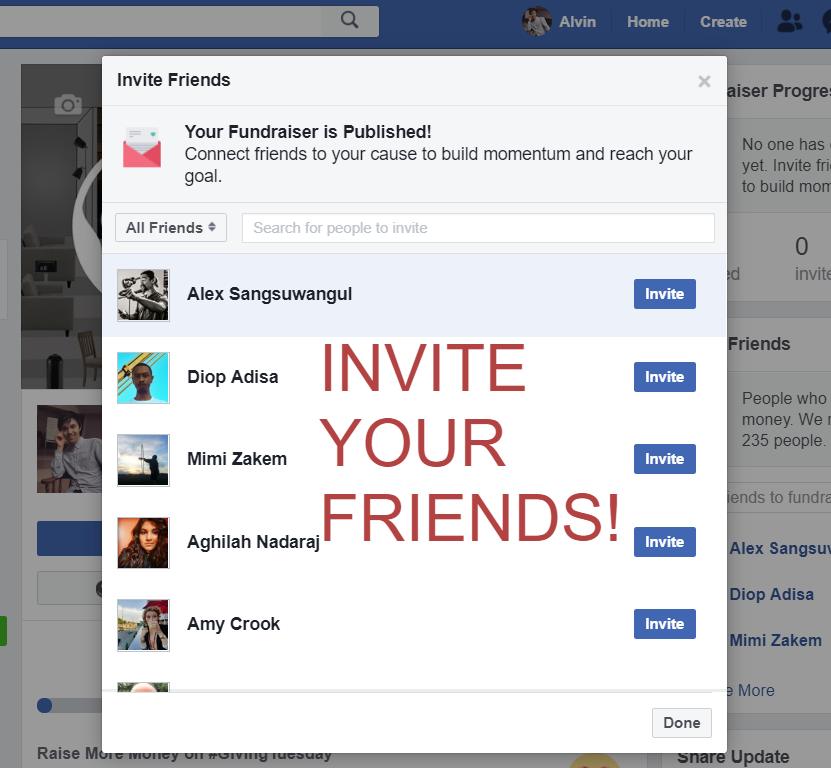
Task: Open the friend requests icon in the navbar
Action: pos(789,22)
